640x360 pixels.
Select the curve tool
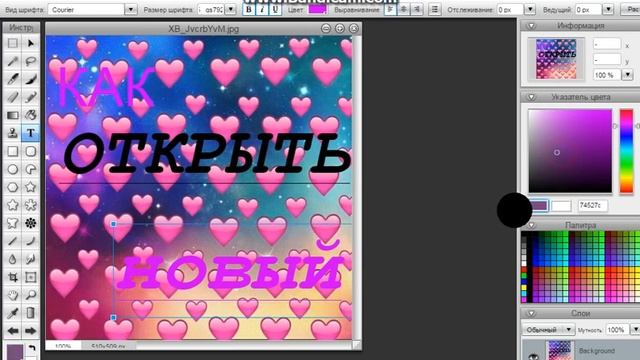[x=31, y=241]
